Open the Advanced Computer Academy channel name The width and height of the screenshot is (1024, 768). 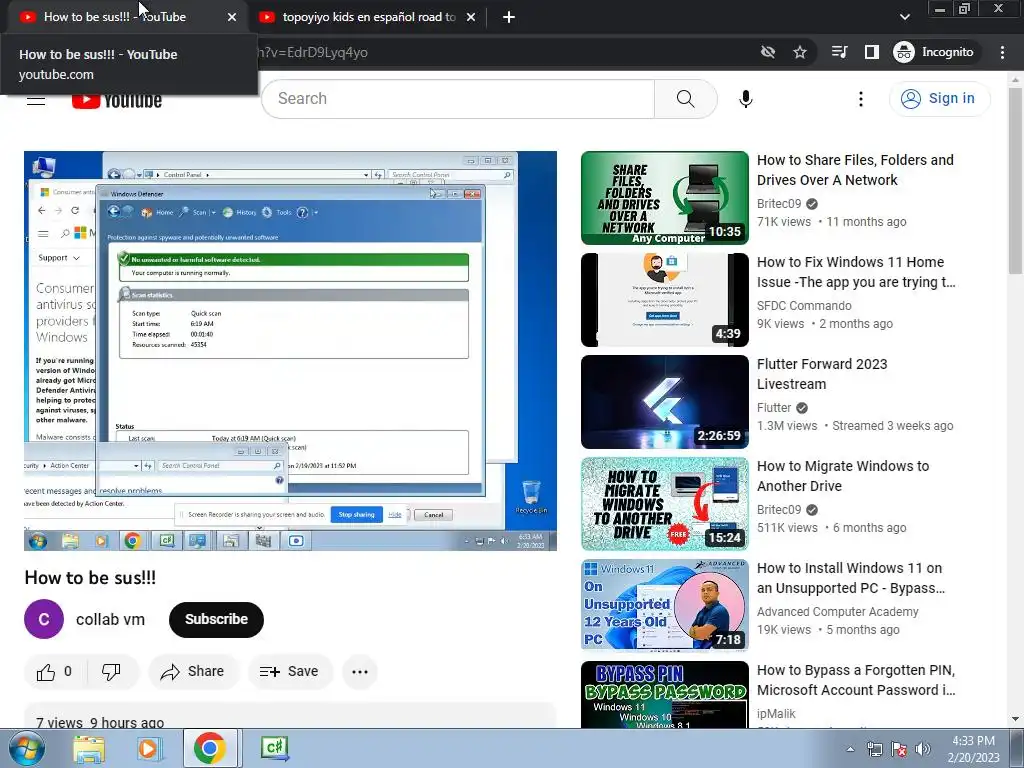coord(837,612)
